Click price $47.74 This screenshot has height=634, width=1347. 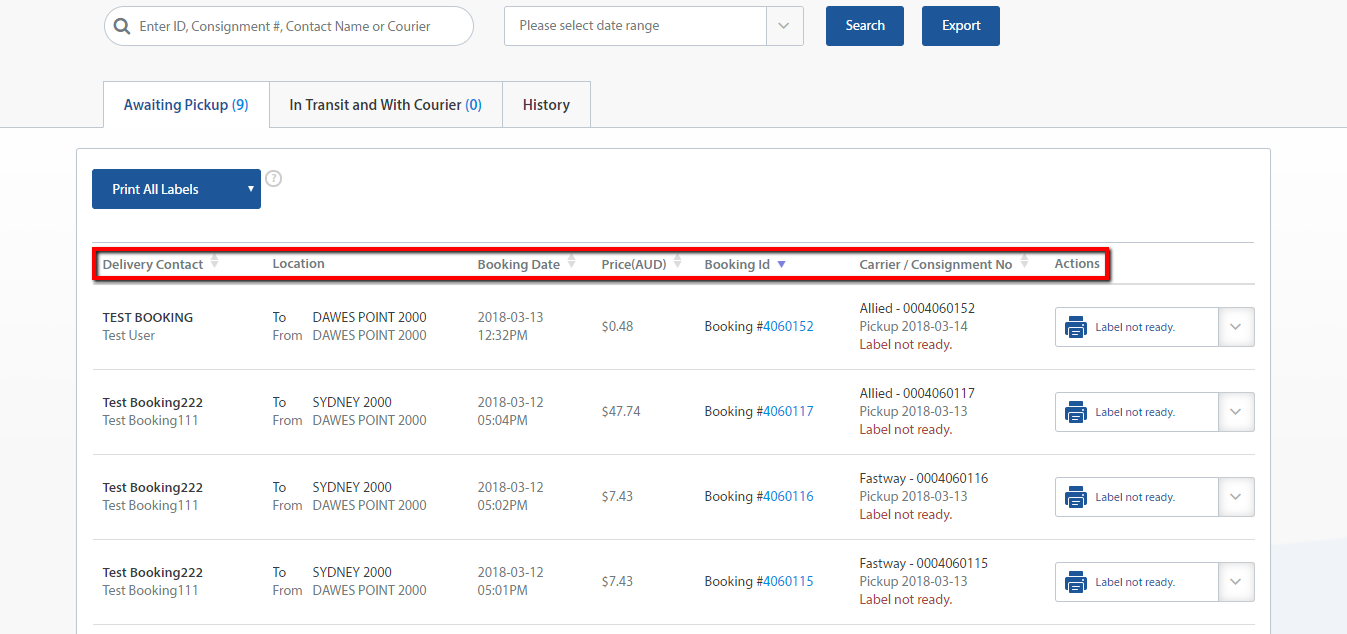(621, 412)
